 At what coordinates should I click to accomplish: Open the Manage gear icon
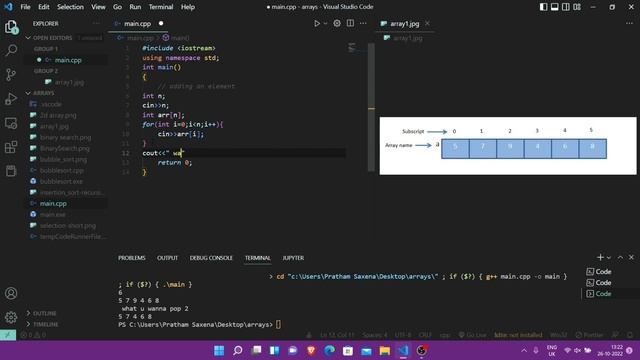point(11,317)
